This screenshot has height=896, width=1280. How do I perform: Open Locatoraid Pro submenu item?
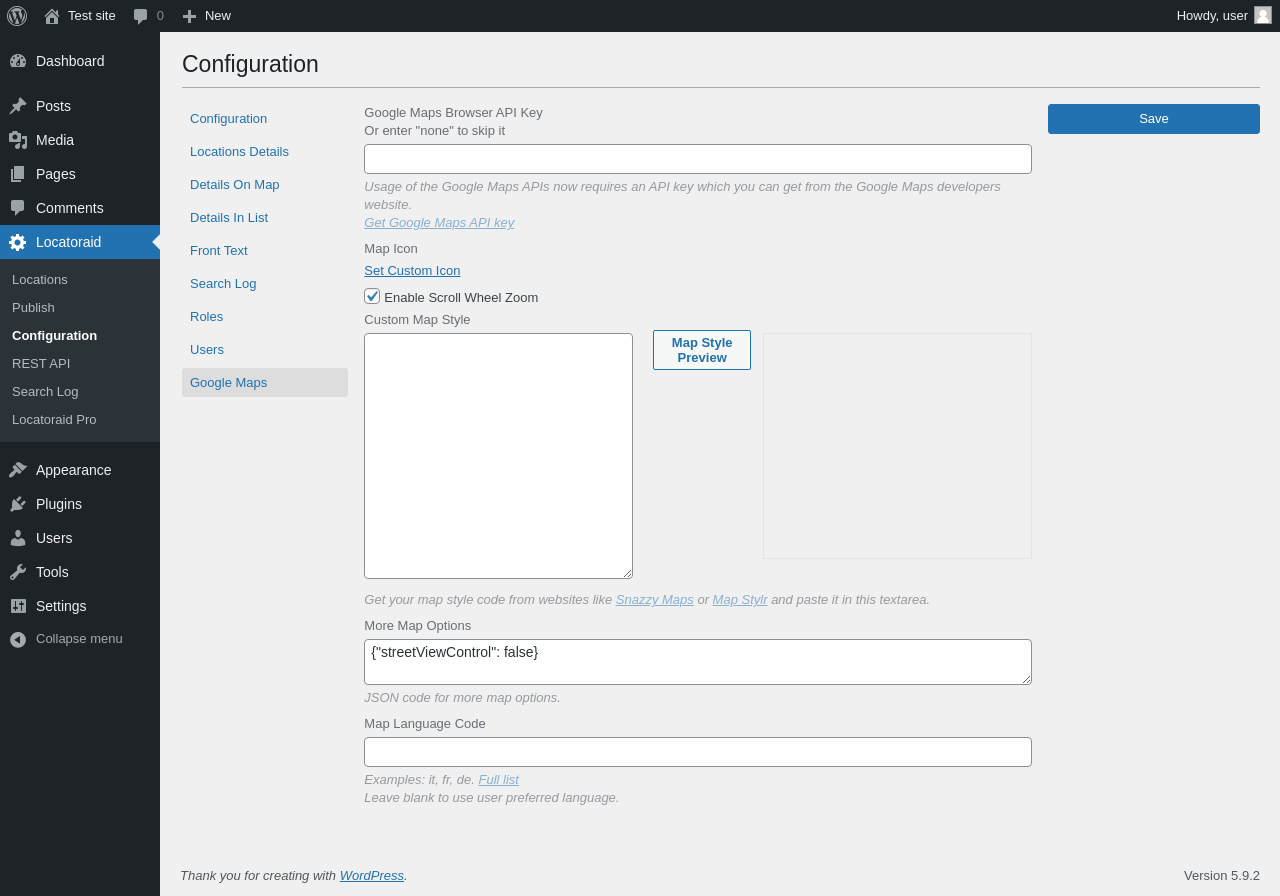tap(54, 419)
